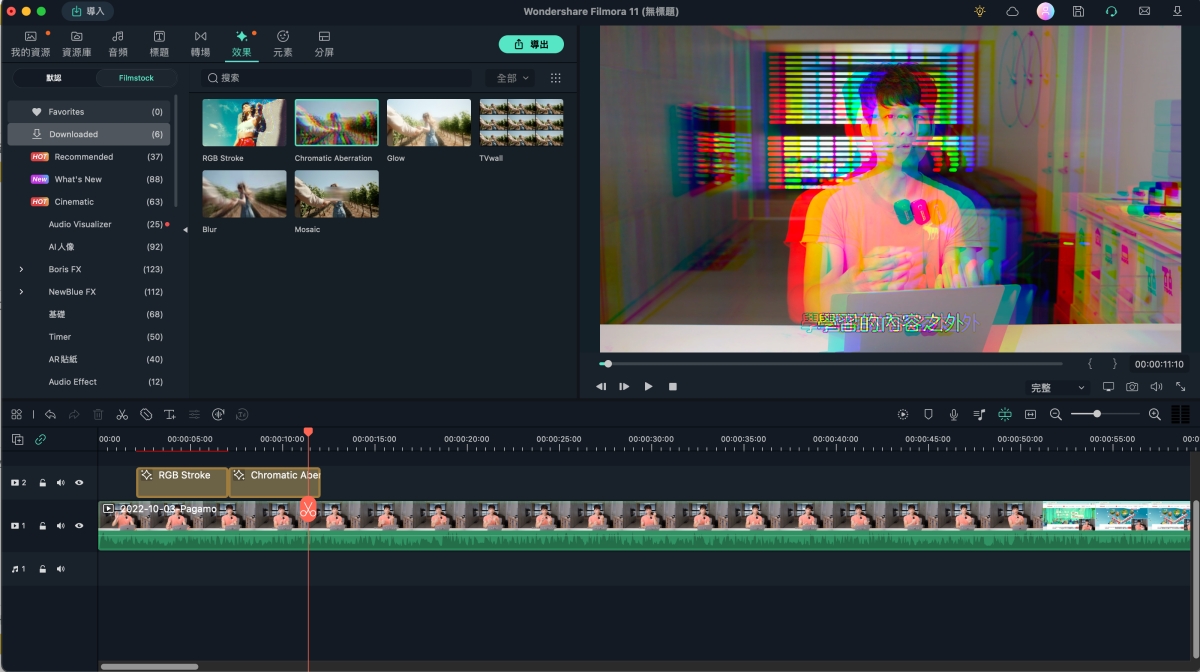The width and height of the screenshot is (1200, 672).
Task: Click the snapshot camera icon under preview
Action: click(1132, 387)
